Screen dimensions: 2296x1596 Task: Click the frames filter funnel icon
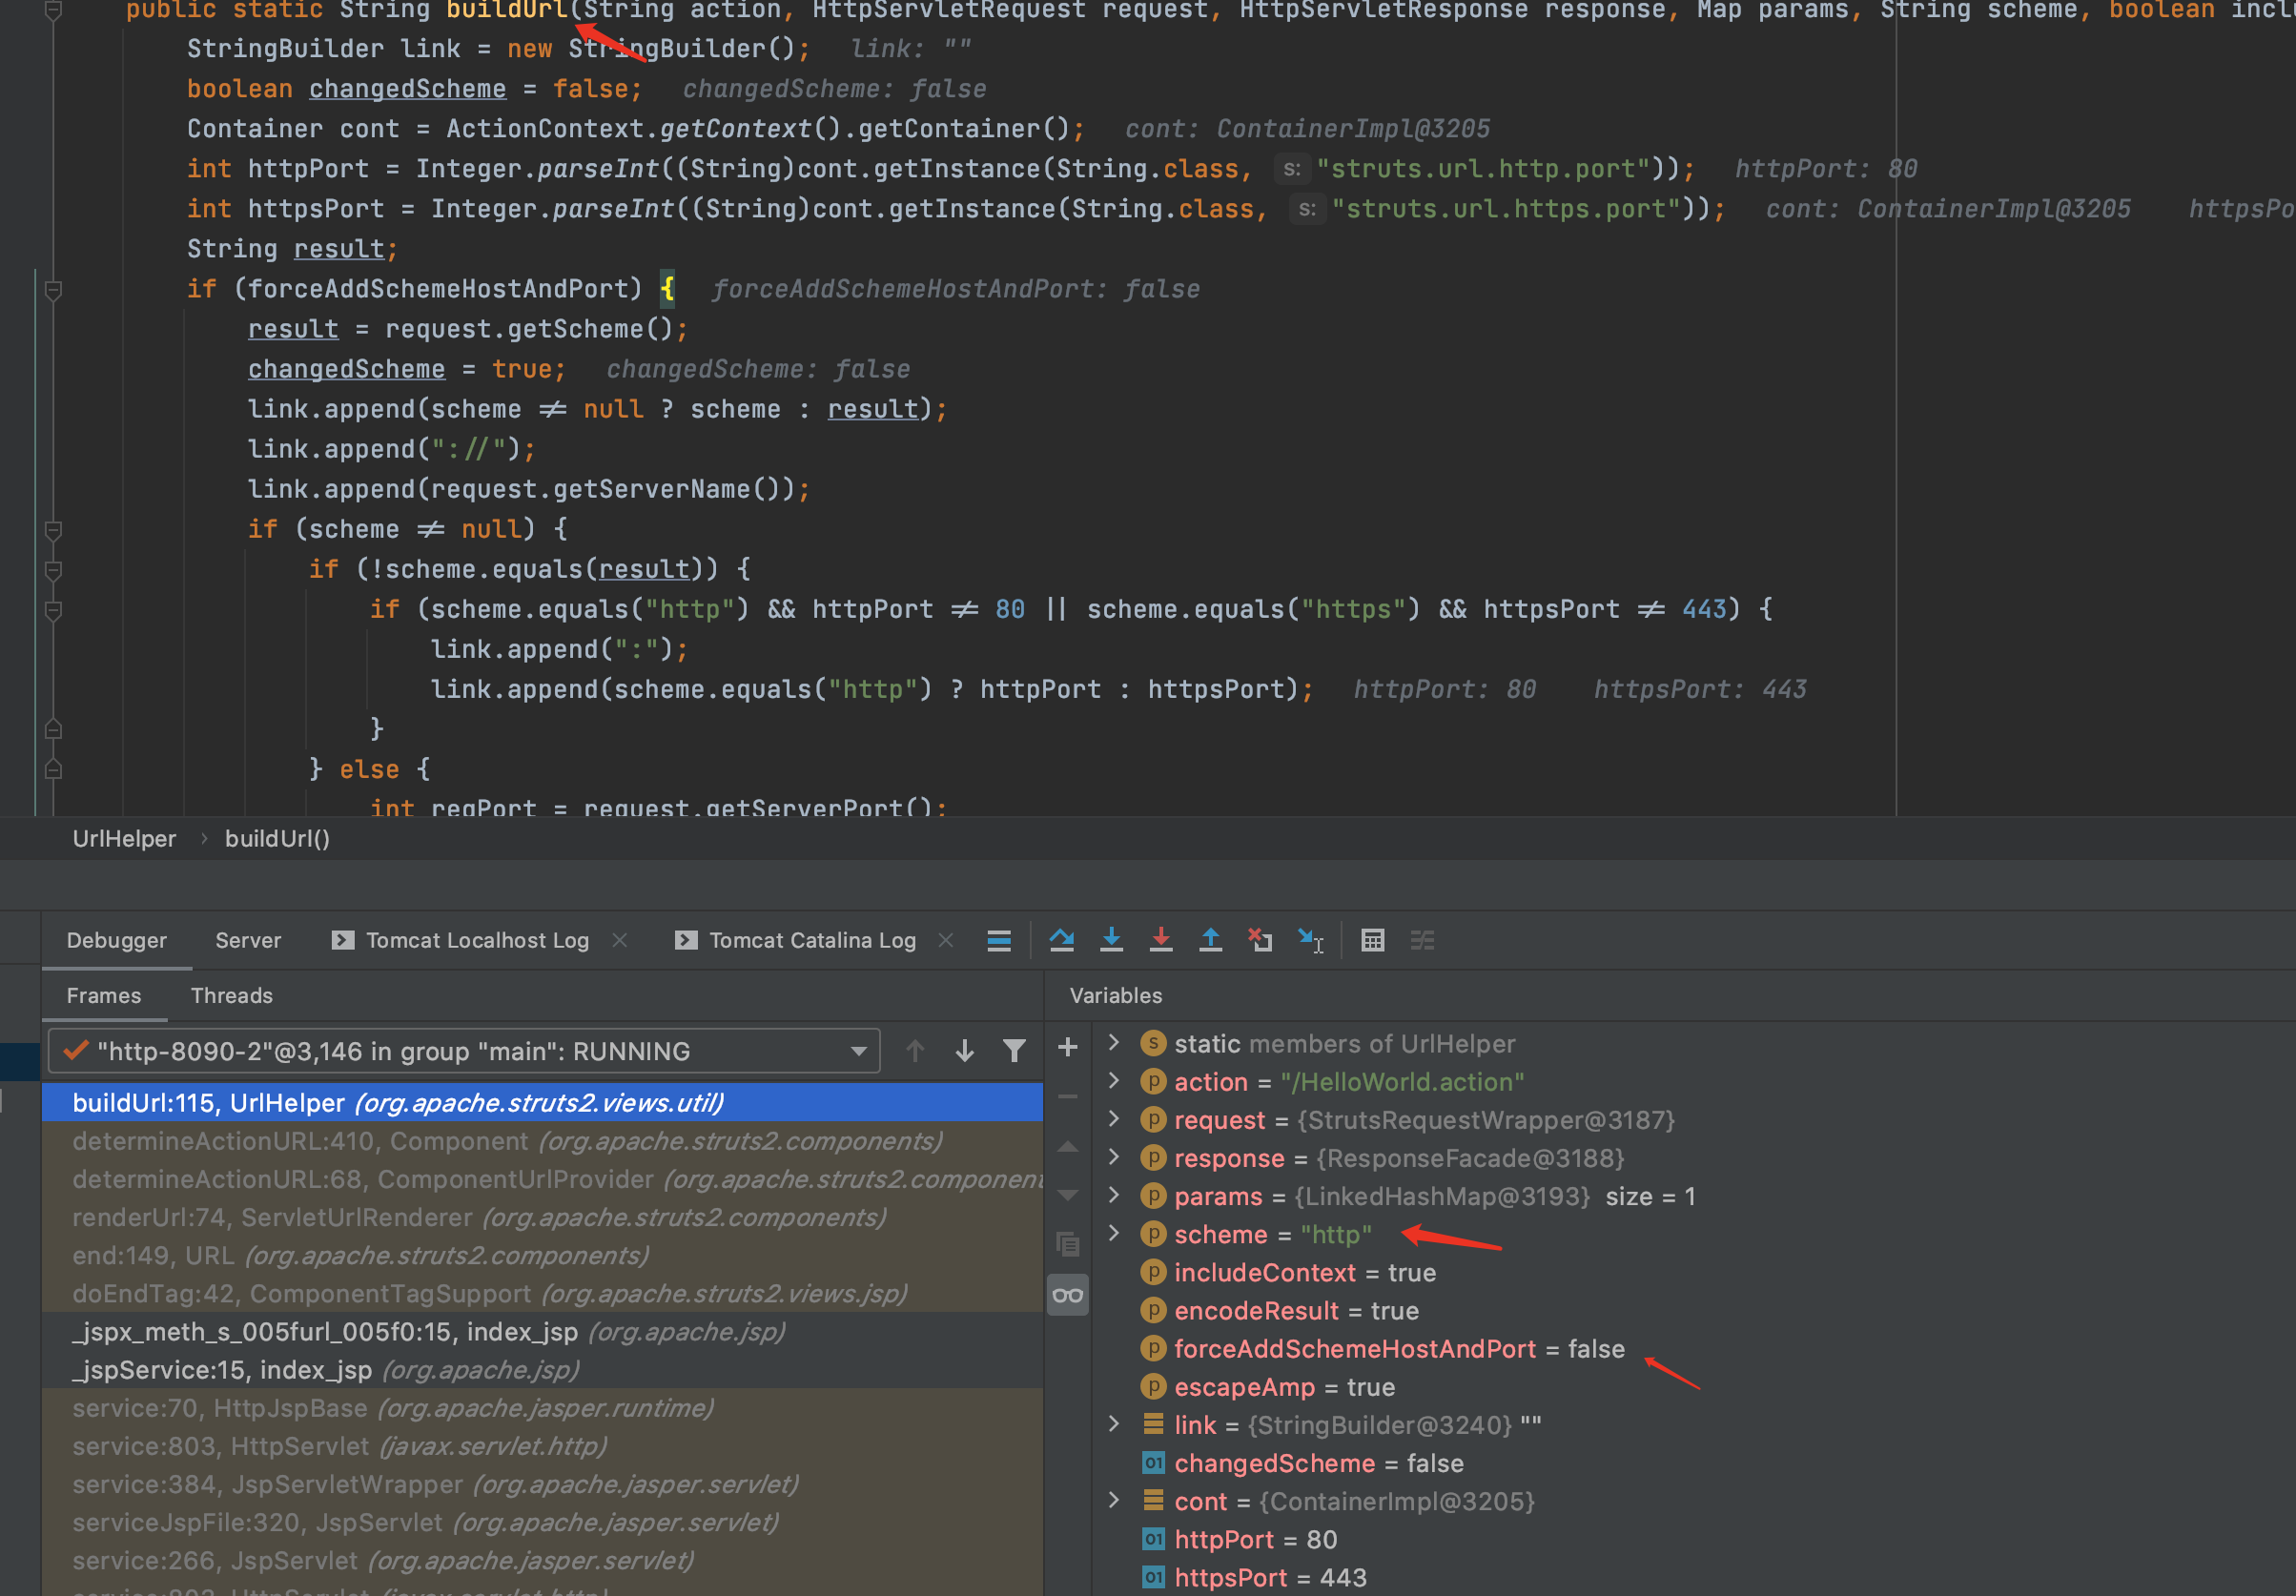click(x=1014, y=1051)
